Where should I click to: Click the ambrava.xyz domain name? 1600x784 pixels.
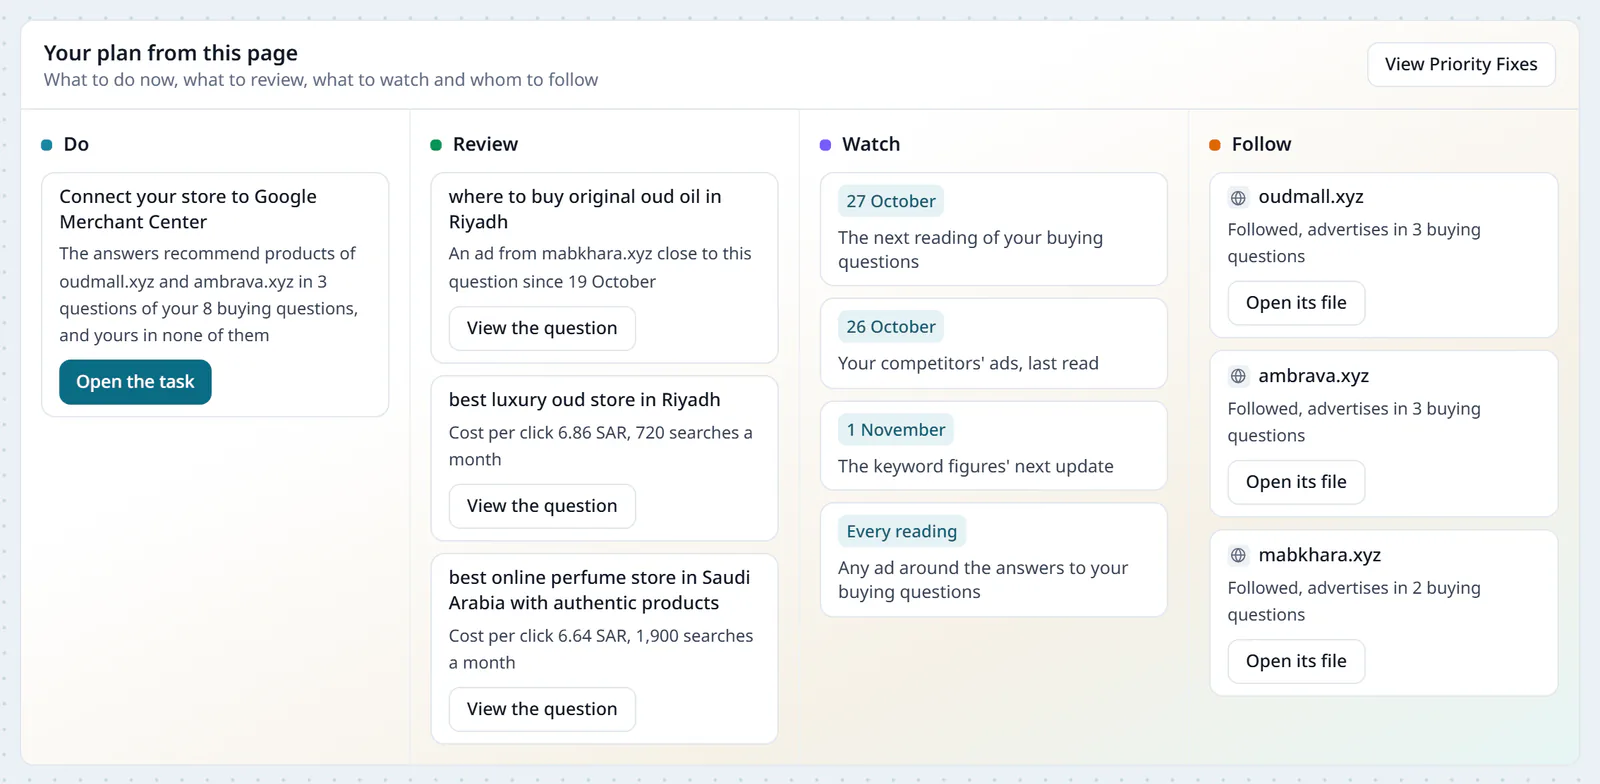(1314, 376)
